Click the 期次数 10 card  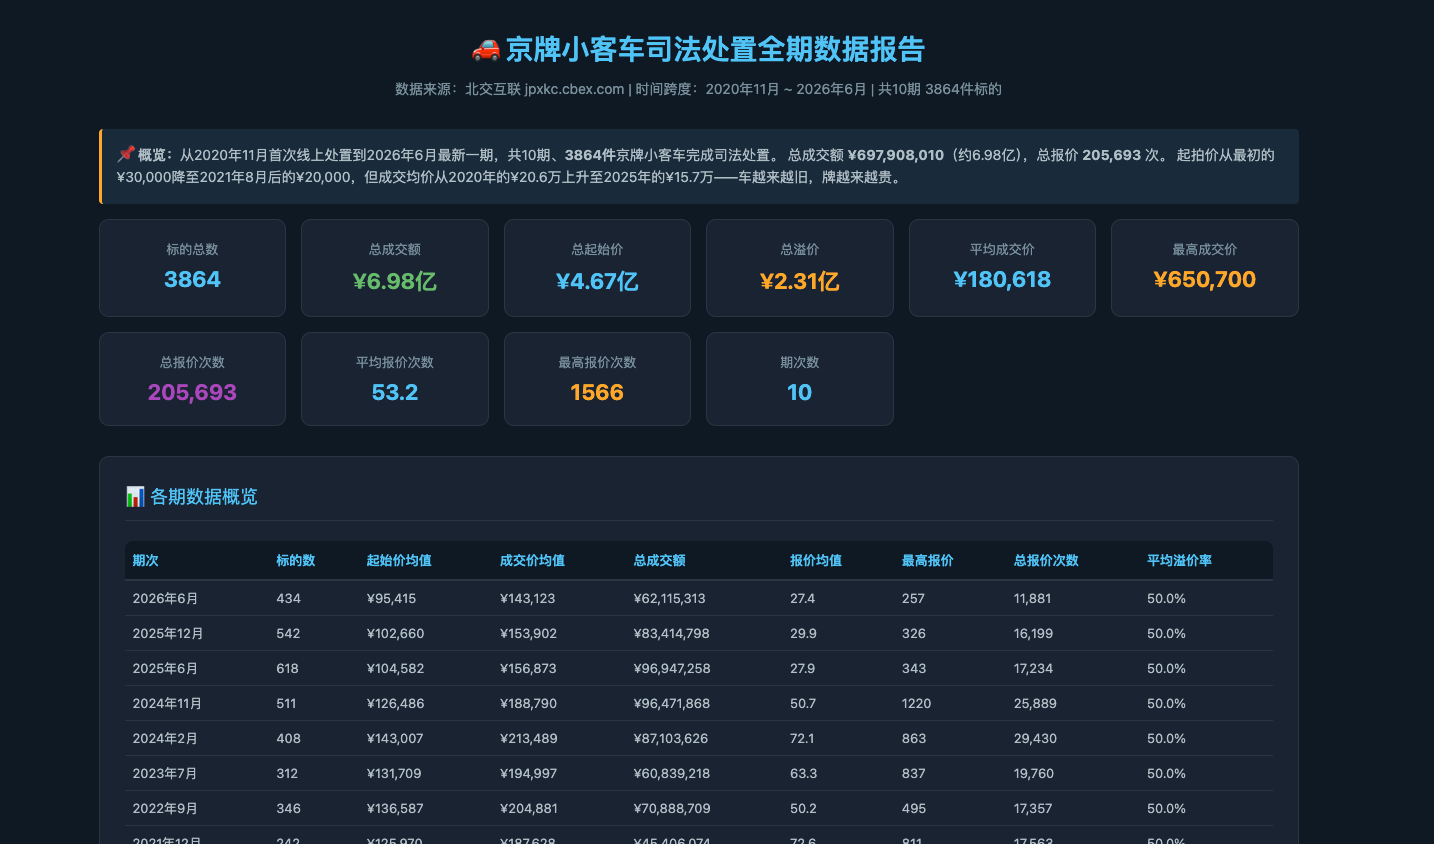point(800,379)
